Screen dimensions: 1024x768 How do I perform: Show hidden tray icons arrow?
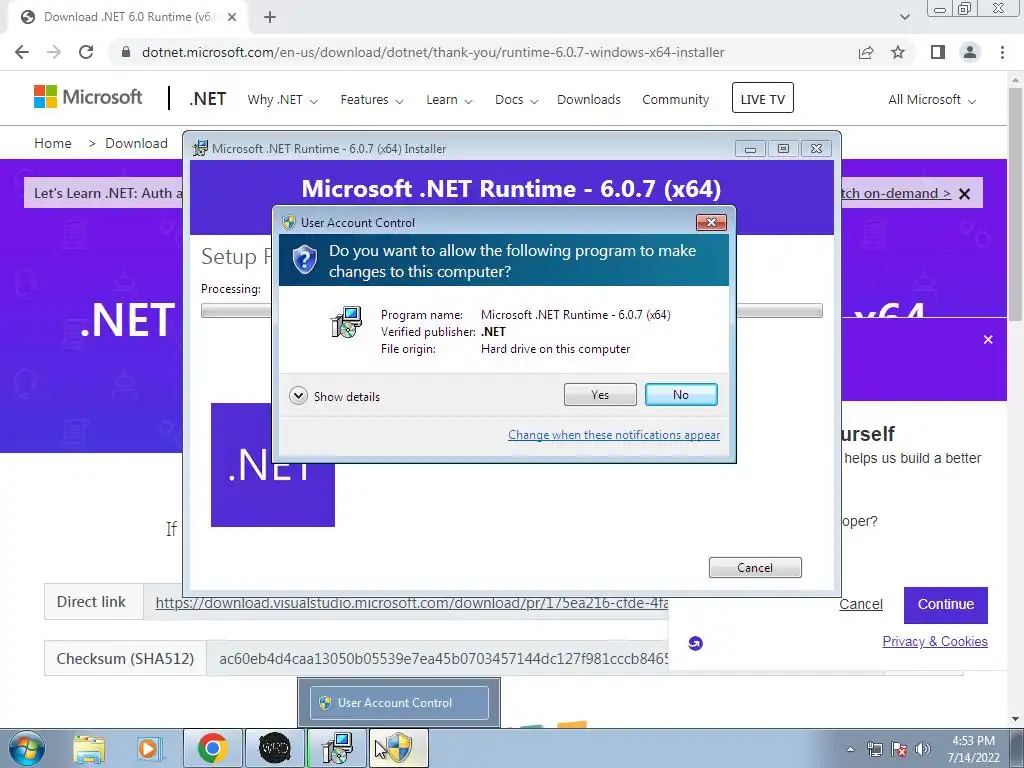(x=850, y=749)
